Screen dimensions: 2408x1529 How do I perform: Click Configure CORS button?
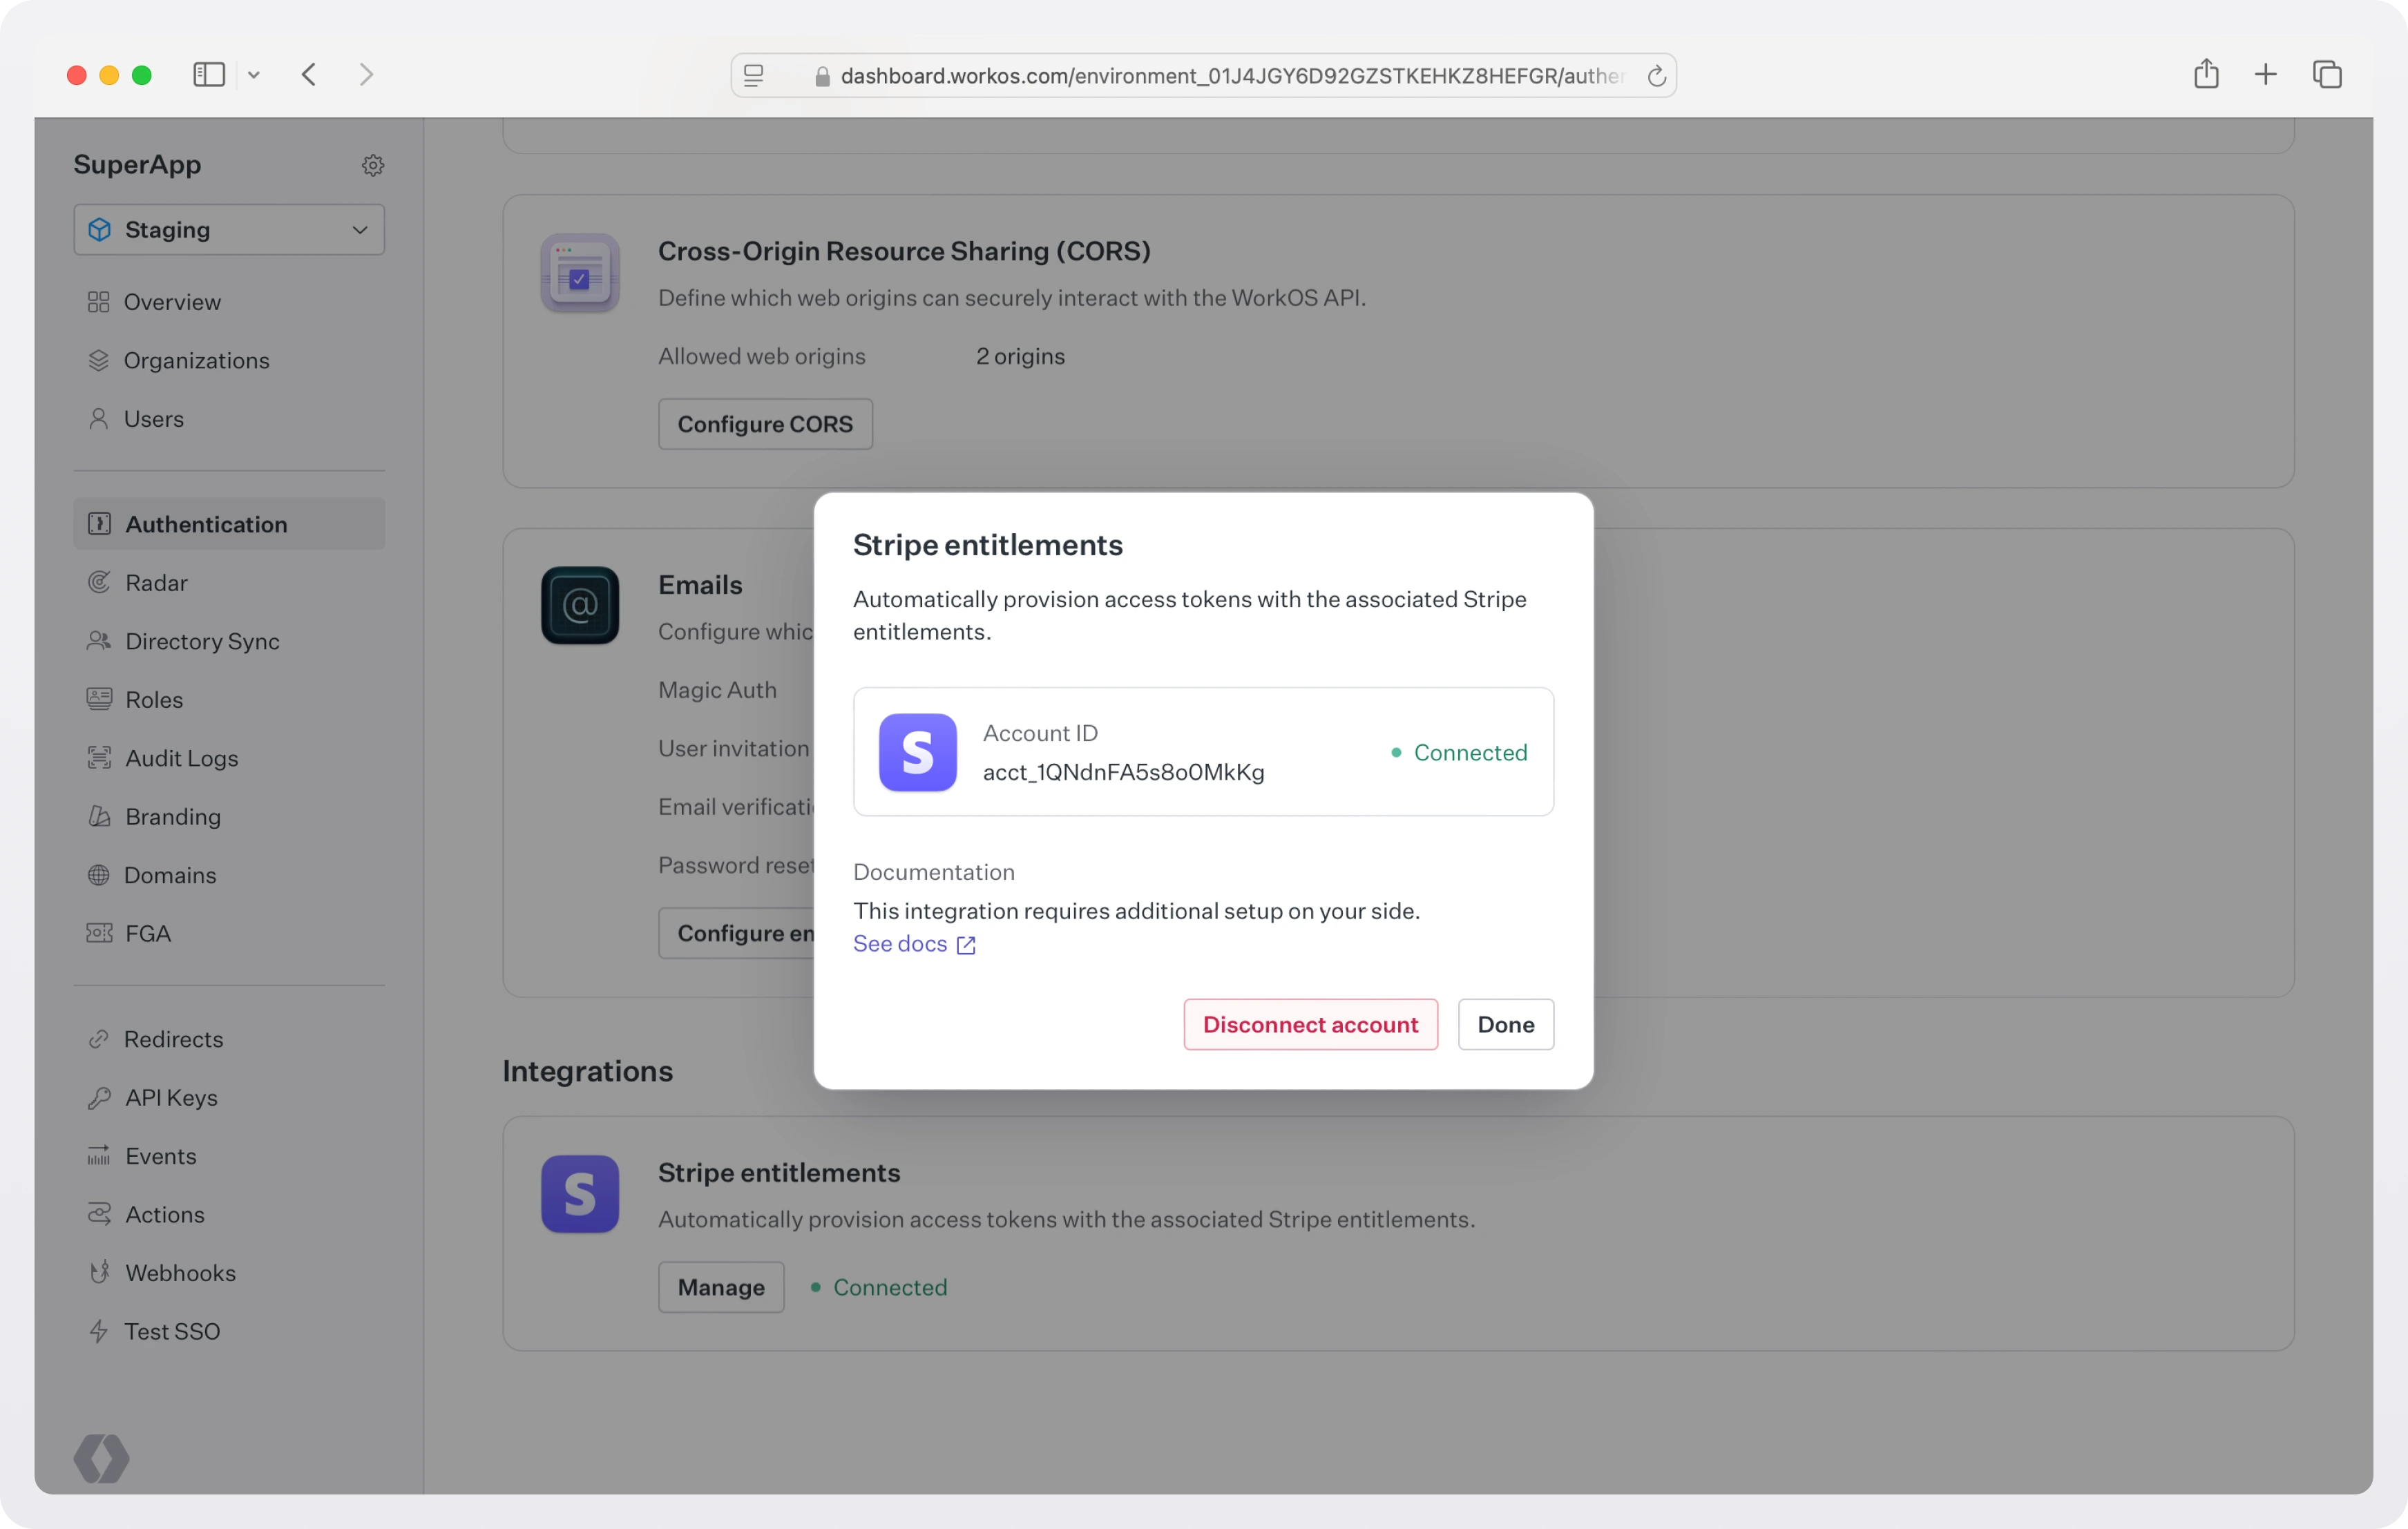765,424
